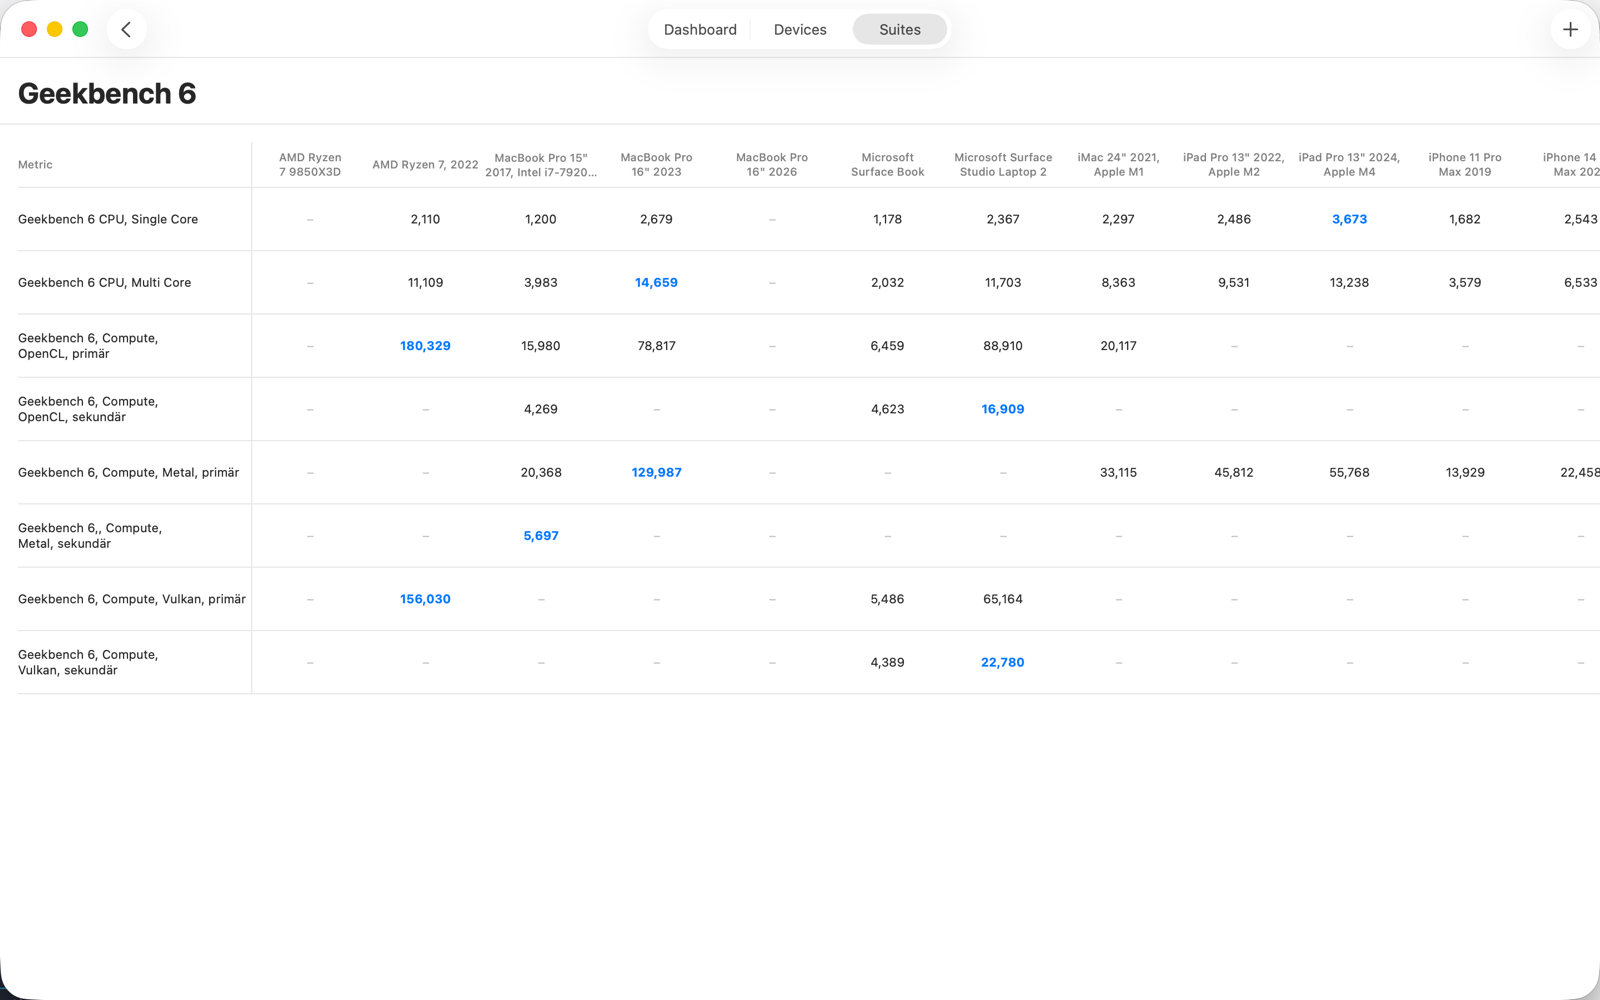Open the Devices tab
1600x1000 pixels.
[x=800, y=30]
